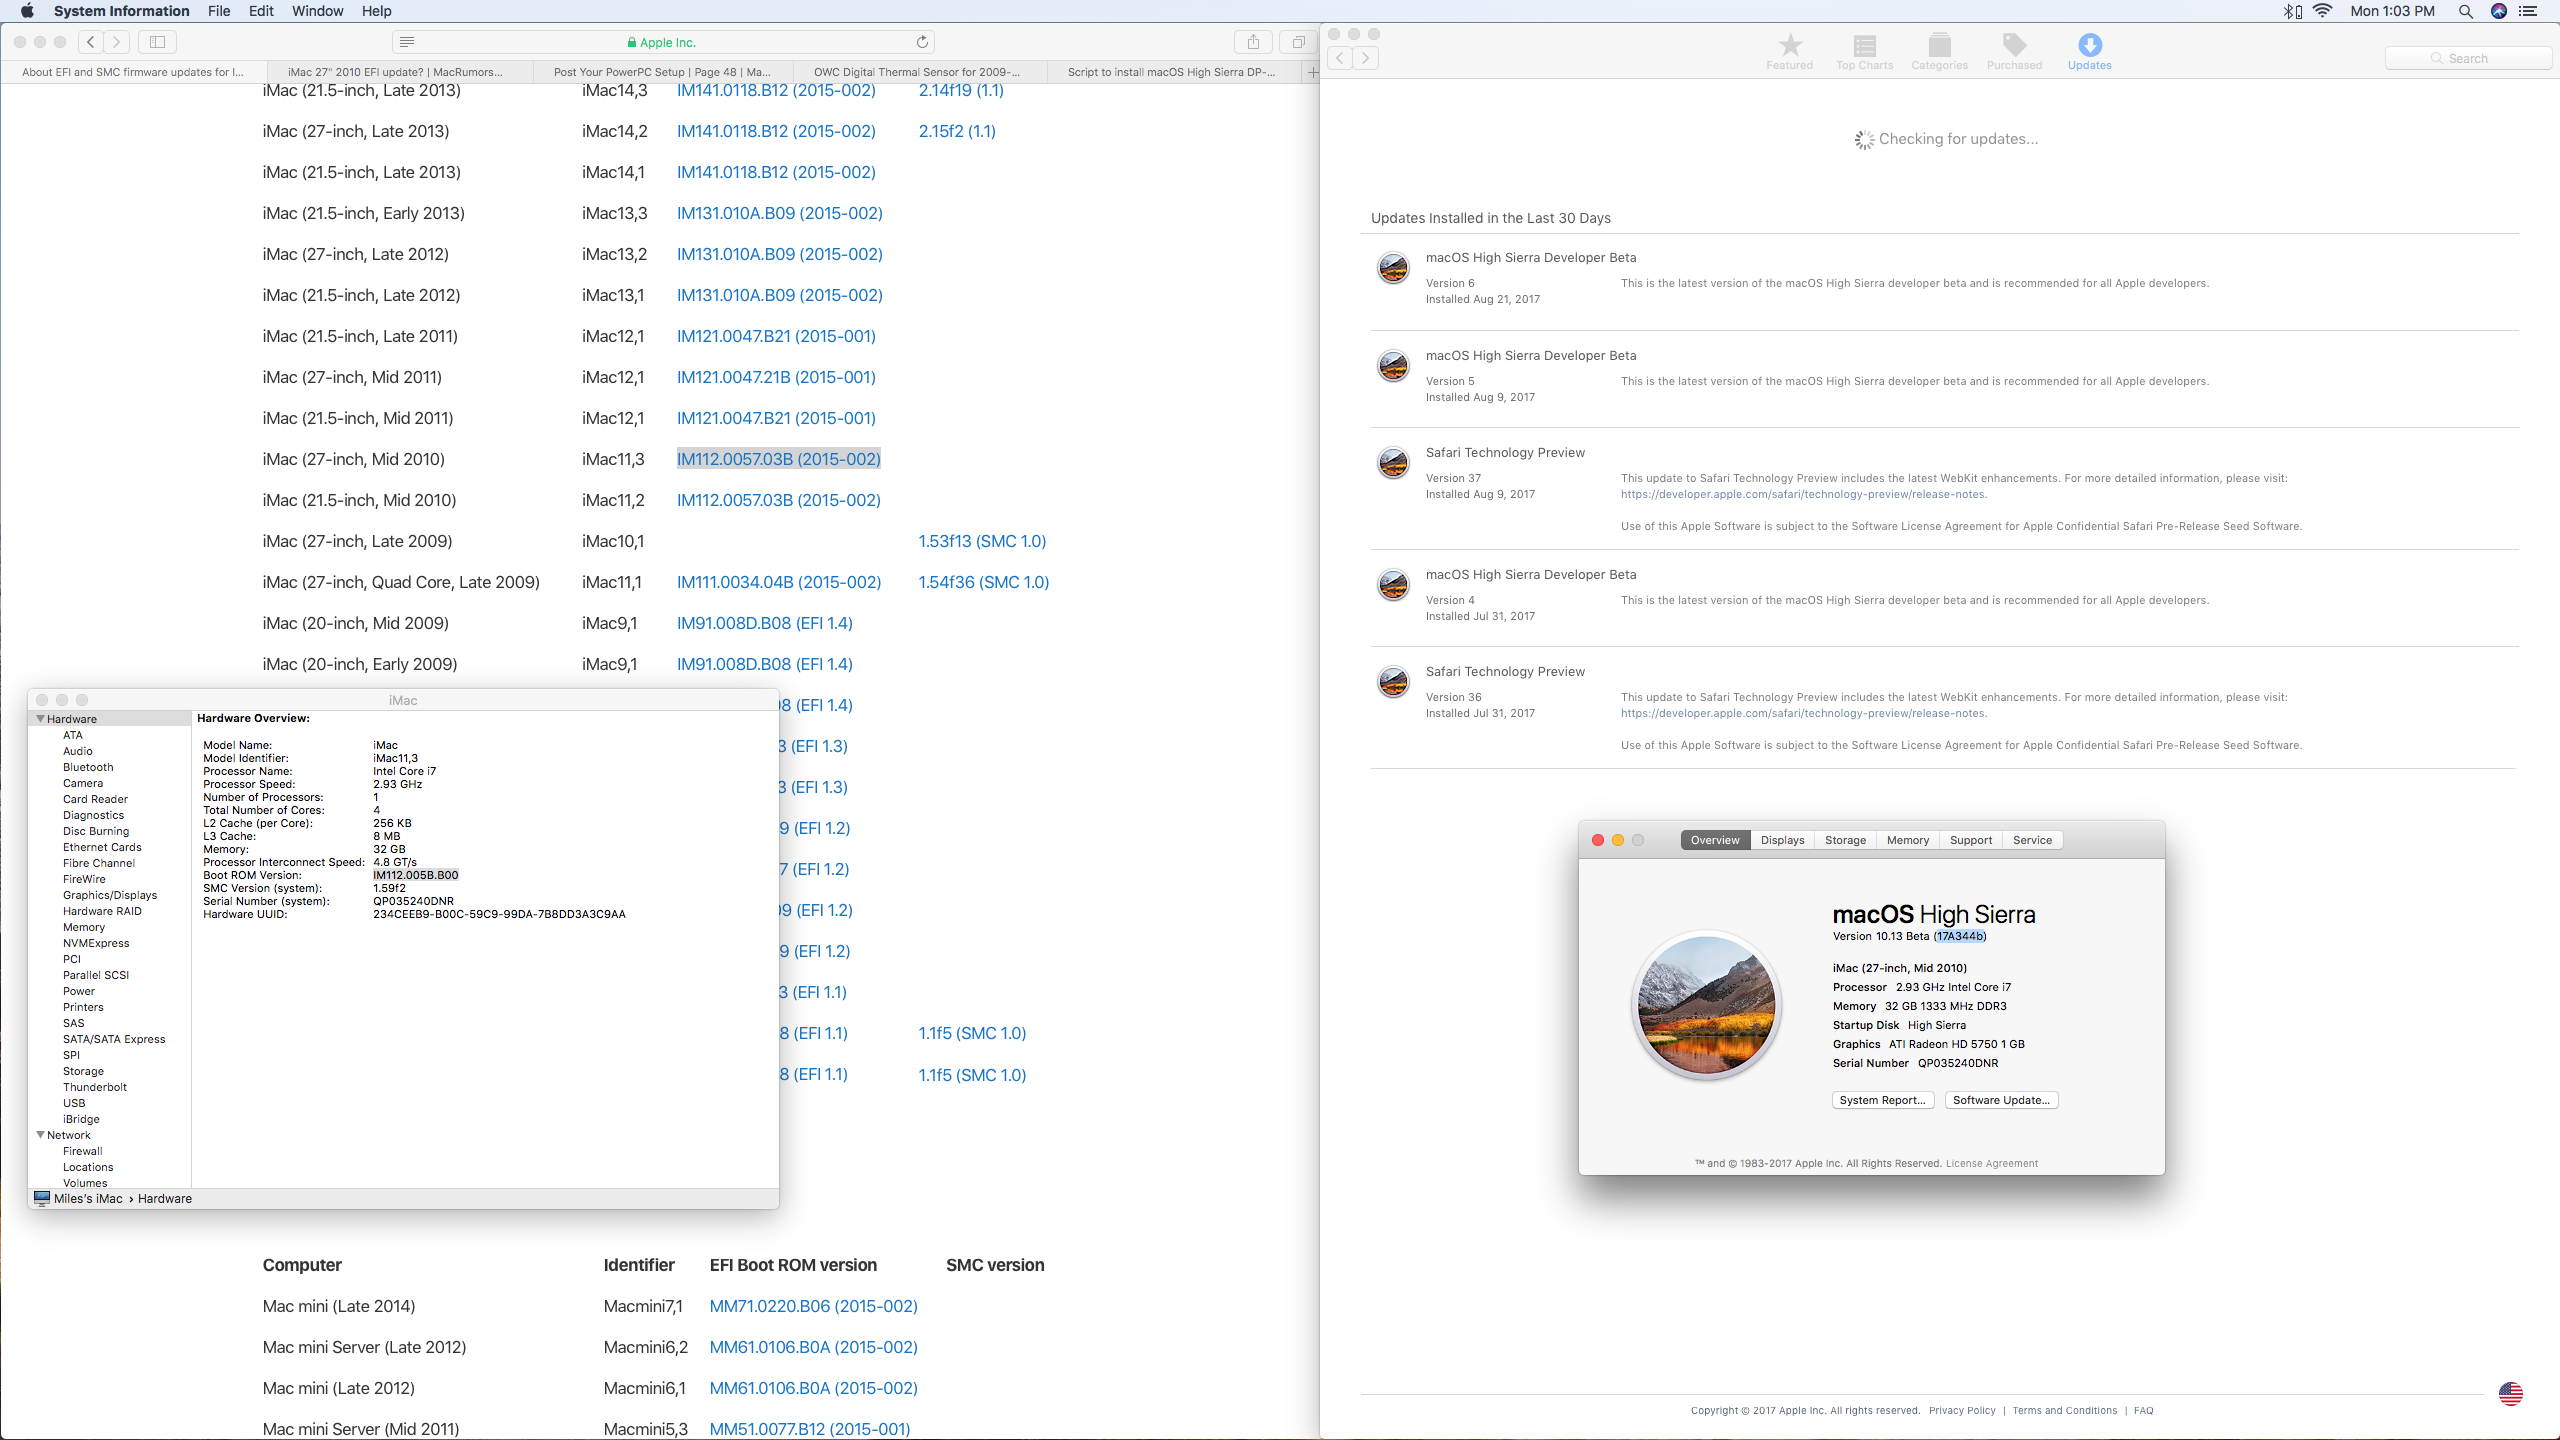This screenshot has width=2560, height=1440.
Task: Open Terms and Conditions link
Action: click(2064, 1410)
